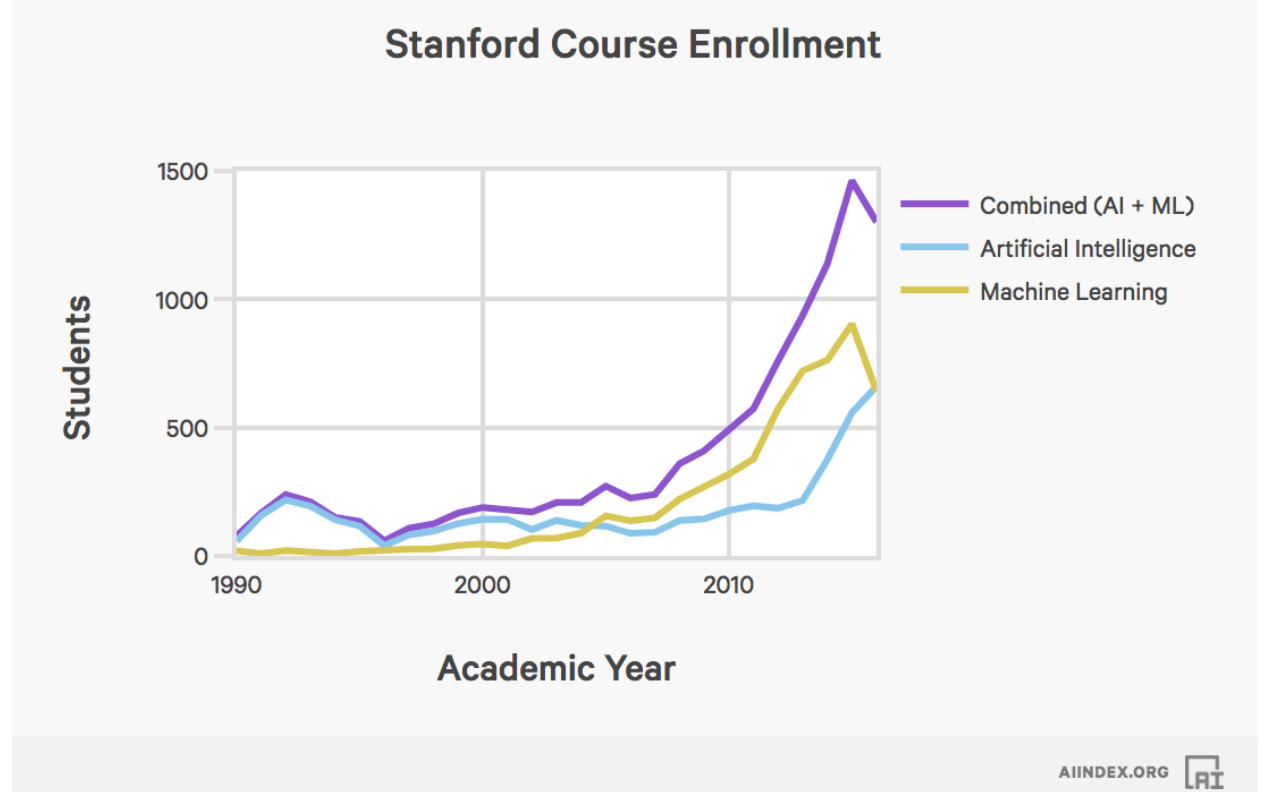Click the 1500 y-axis tick label
Viewport: 1272px width, 792px height.
(181, 172)
